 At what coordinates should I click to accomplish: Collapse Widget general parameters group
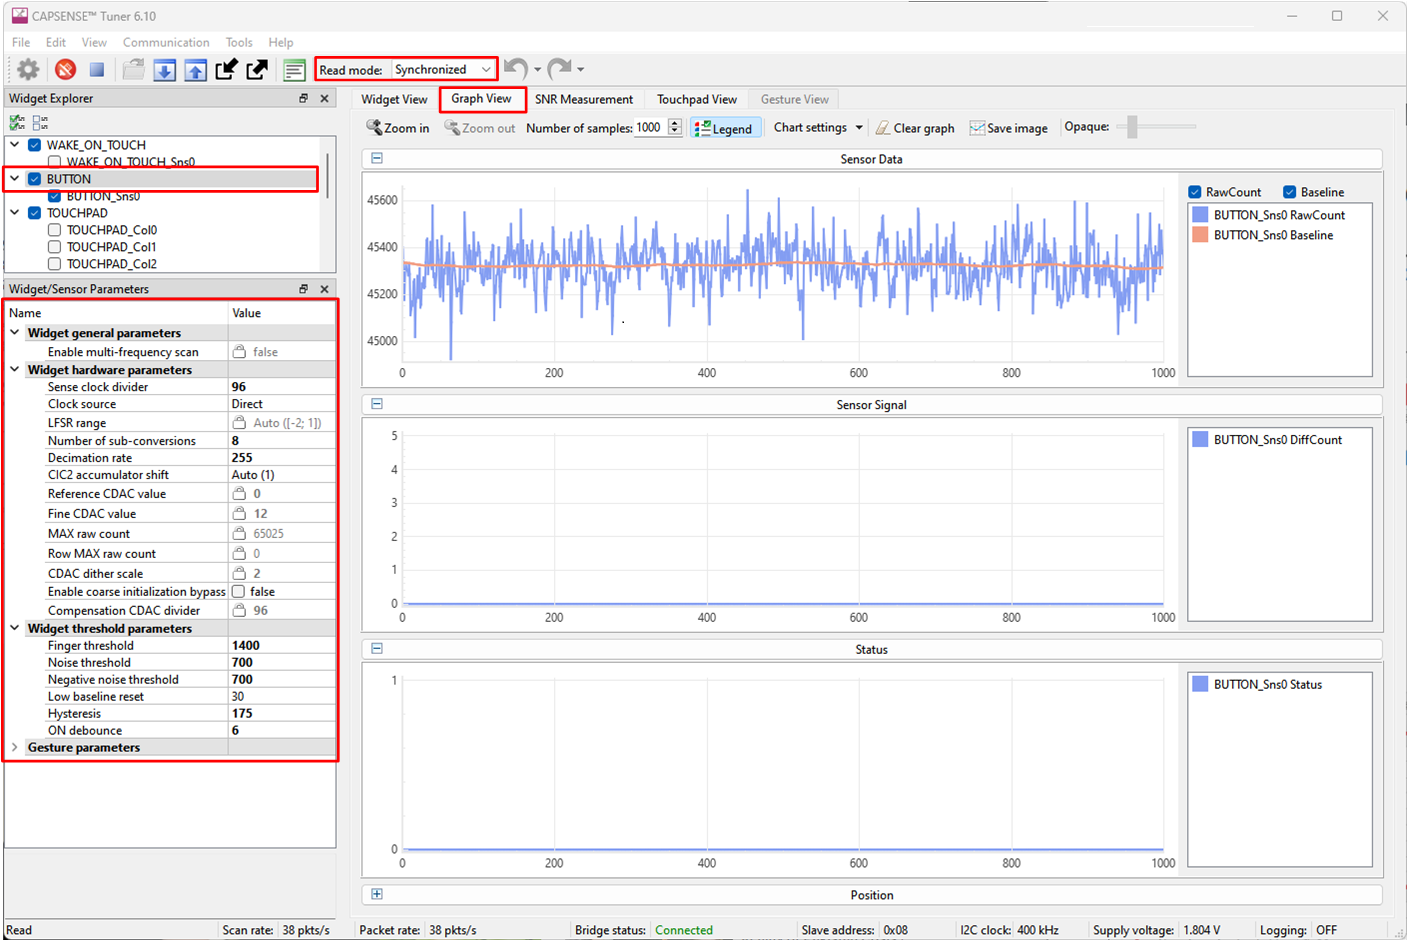[x=15, y=333]
